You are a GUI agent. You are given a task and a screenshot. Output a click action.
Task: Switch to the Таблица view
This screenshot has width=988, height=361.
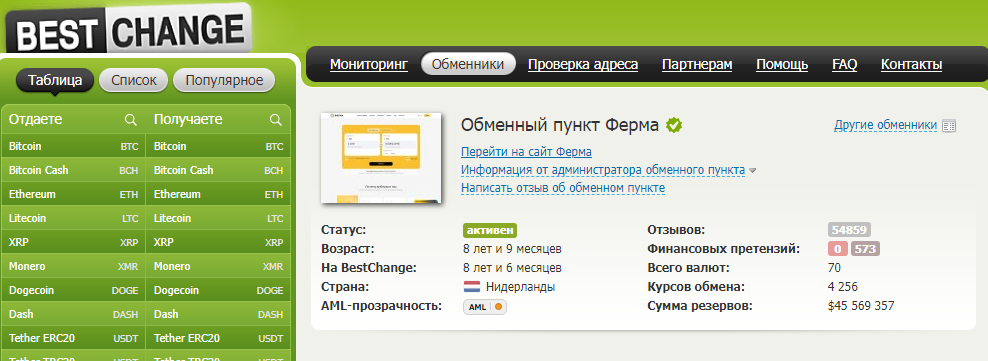coord(55,80)
